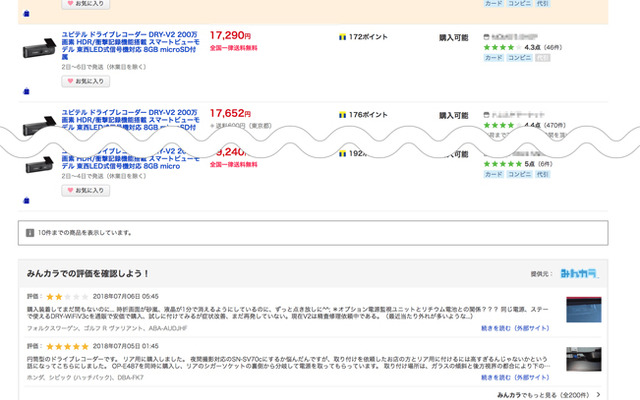Click the コンビニ payment tag under the 5点 rating
Image resolution: width=640 pixels, height=400 pixels.
tap(519, 175)
